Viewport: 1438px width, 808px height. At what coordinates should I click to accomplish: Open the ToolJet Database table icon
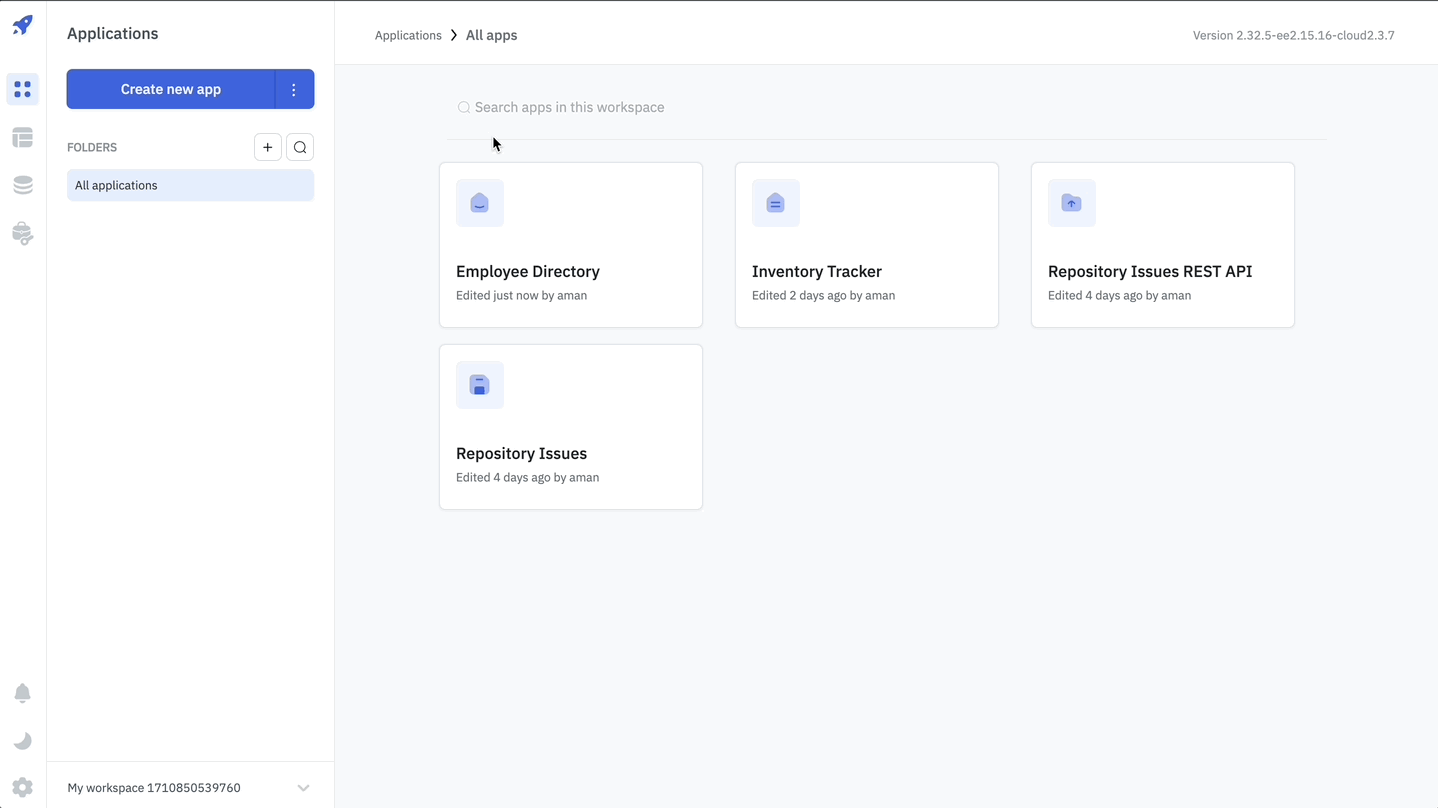(x=22, y=137)
